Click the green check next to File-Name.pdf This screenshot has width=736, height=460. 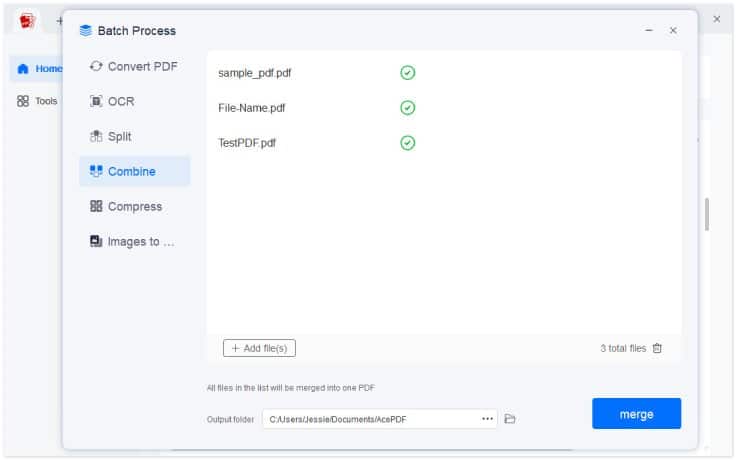click(407, 108)
